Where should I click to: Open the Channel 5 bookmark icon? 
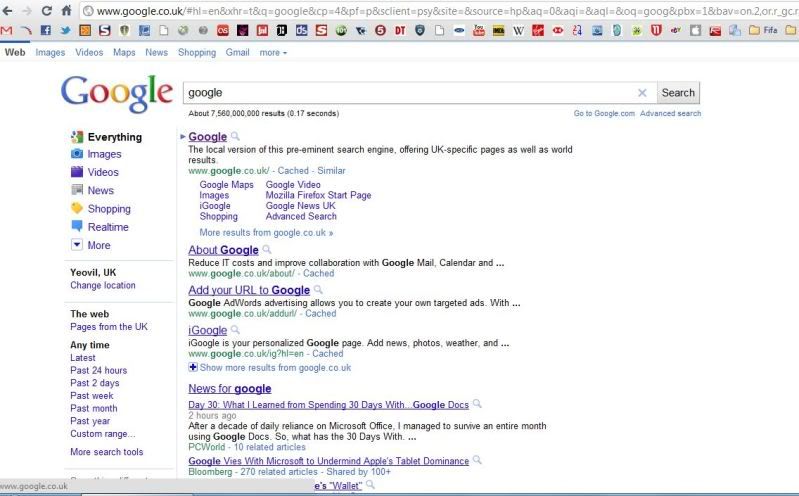point(380,31)
